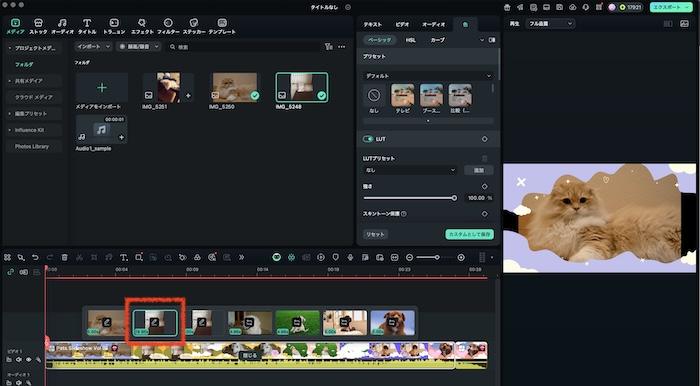Open the トランジション (Transitions) tab

point(114,26)
